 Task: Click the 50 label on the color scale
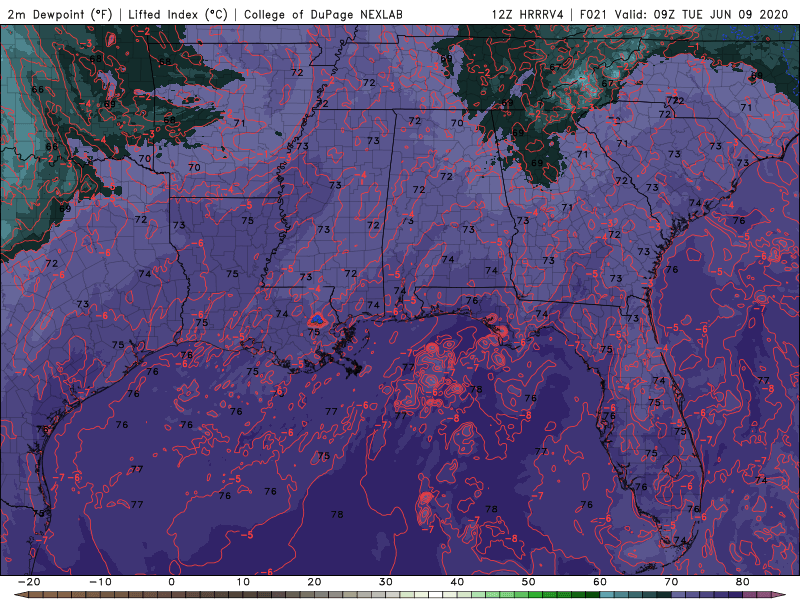529,582
